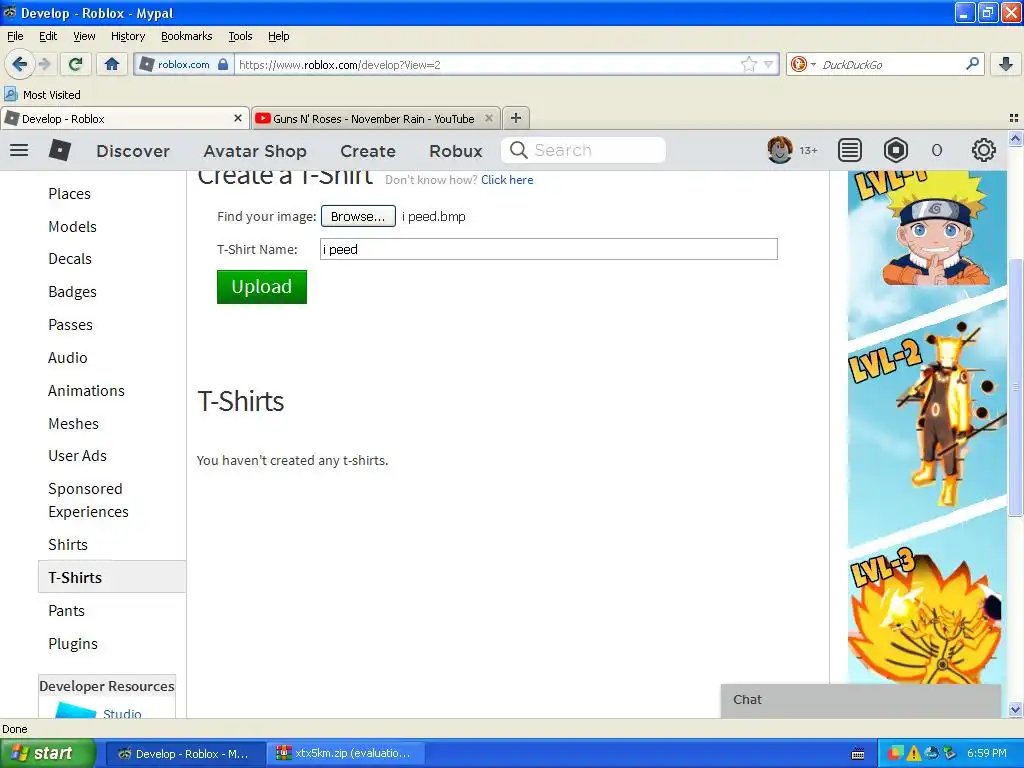Switch to the Guns N' Roses YouTube tab

[x=376, y=118]
